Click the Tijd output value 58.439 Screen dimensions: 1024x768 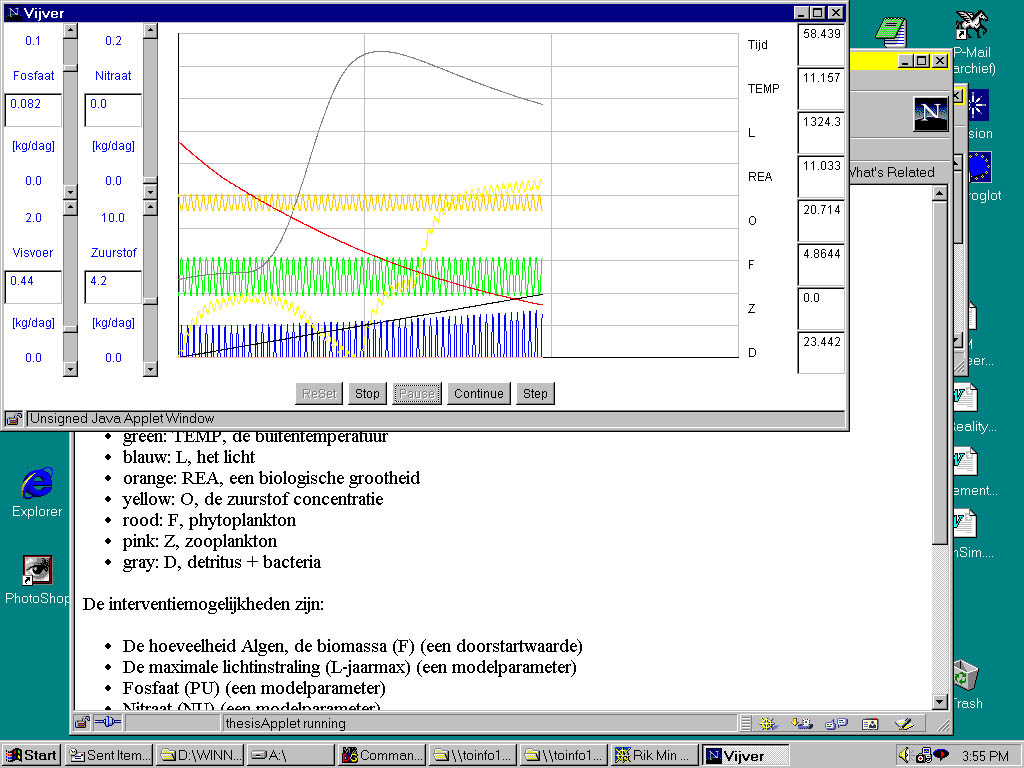821,44
